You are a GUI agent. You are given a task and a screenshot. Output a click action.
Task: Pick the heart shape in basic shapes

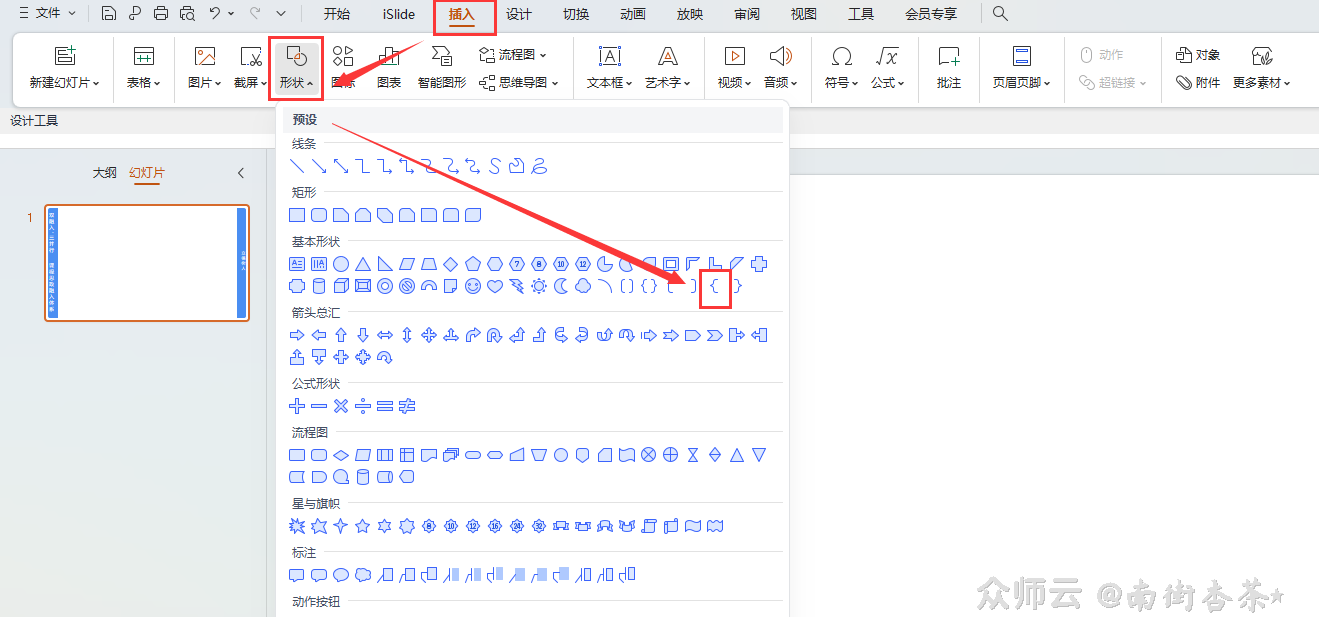click(495, 287)
